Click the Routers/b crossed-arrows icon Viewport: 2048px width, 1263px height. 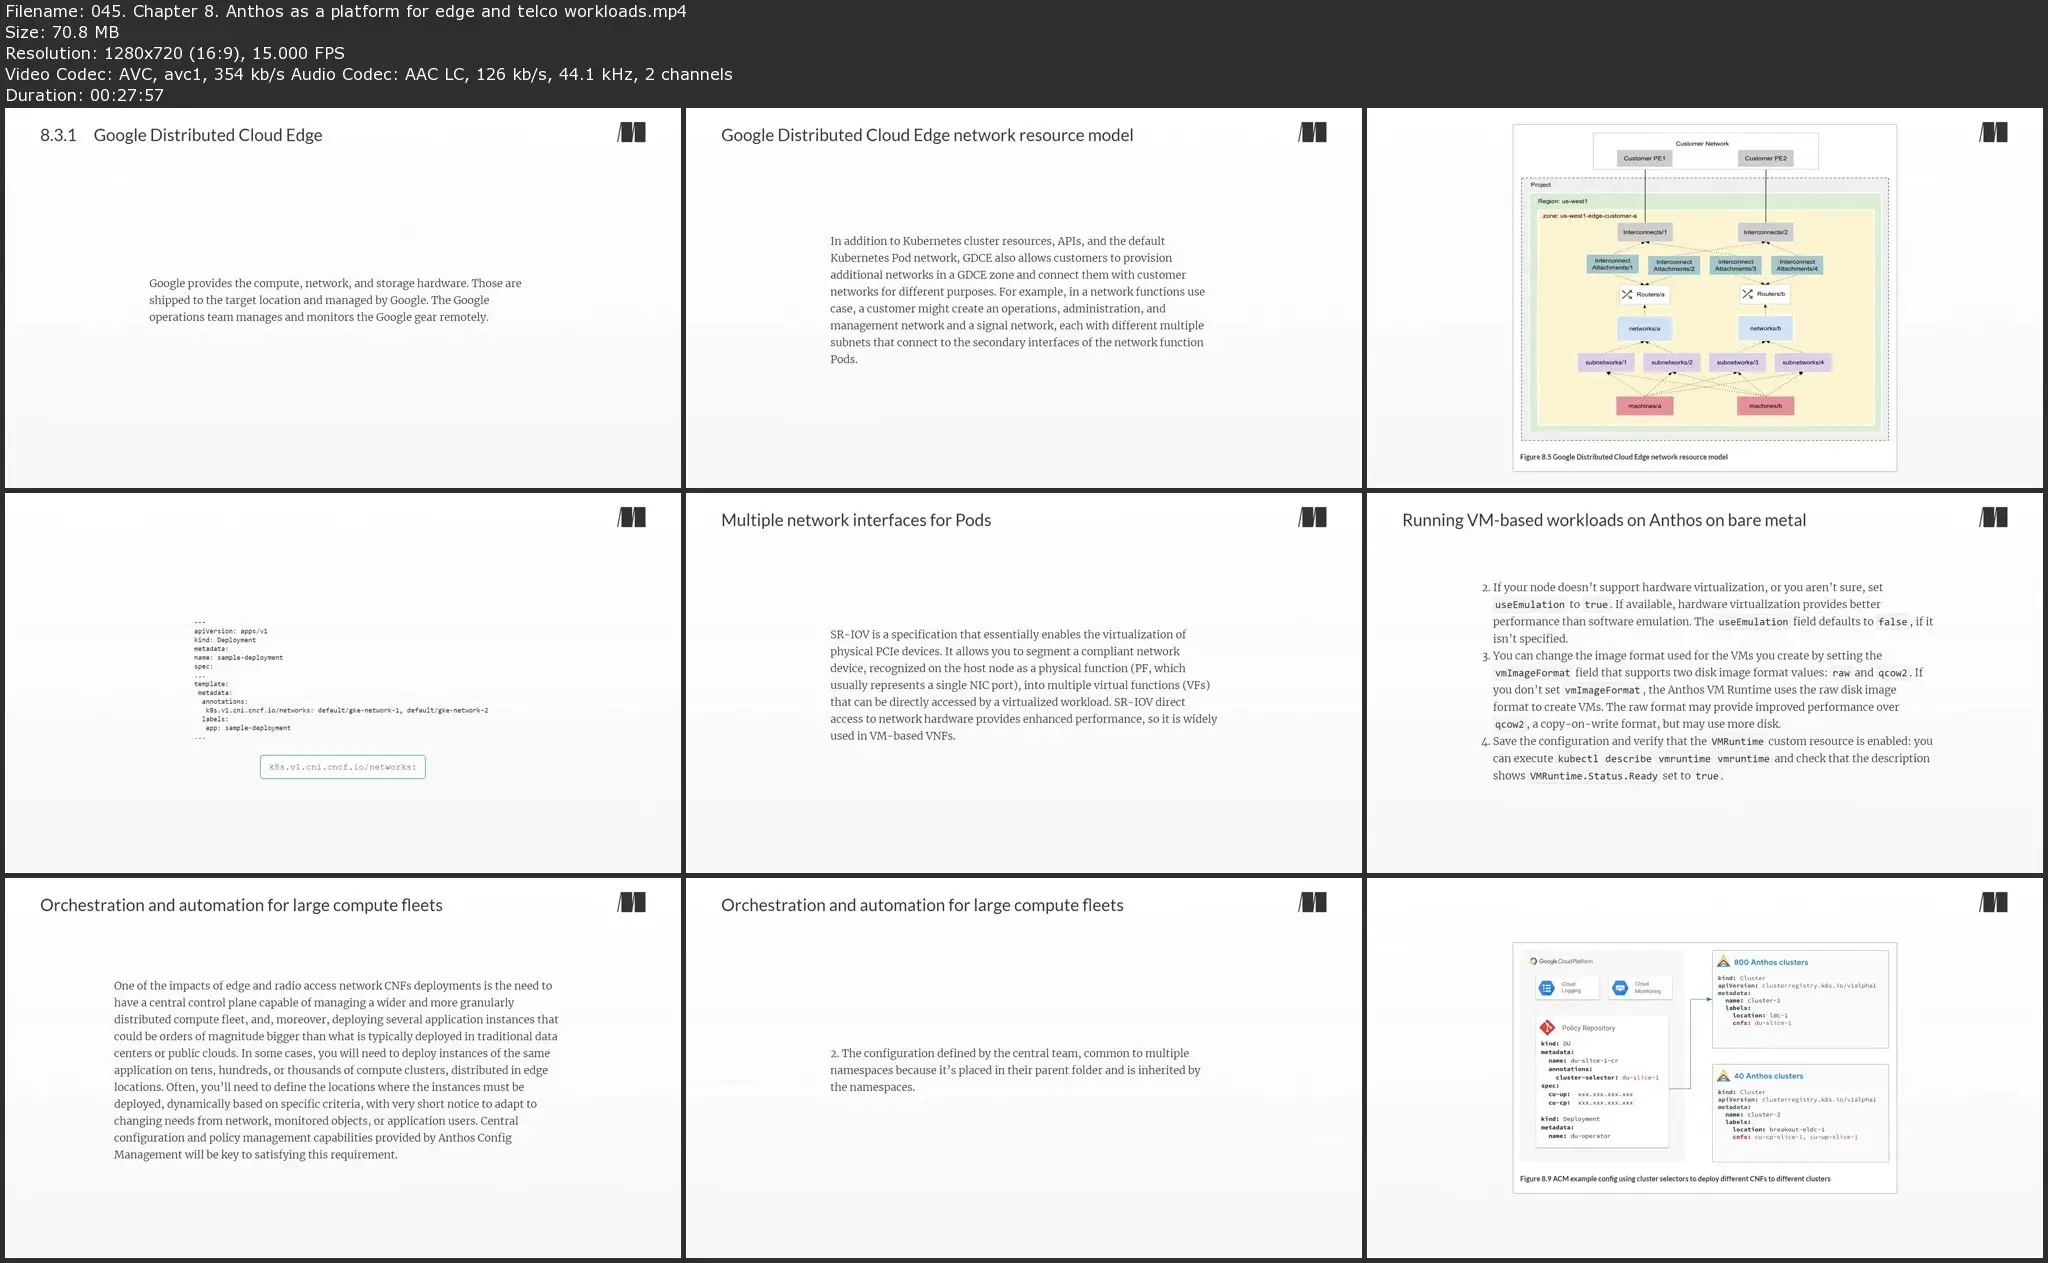1747,295
